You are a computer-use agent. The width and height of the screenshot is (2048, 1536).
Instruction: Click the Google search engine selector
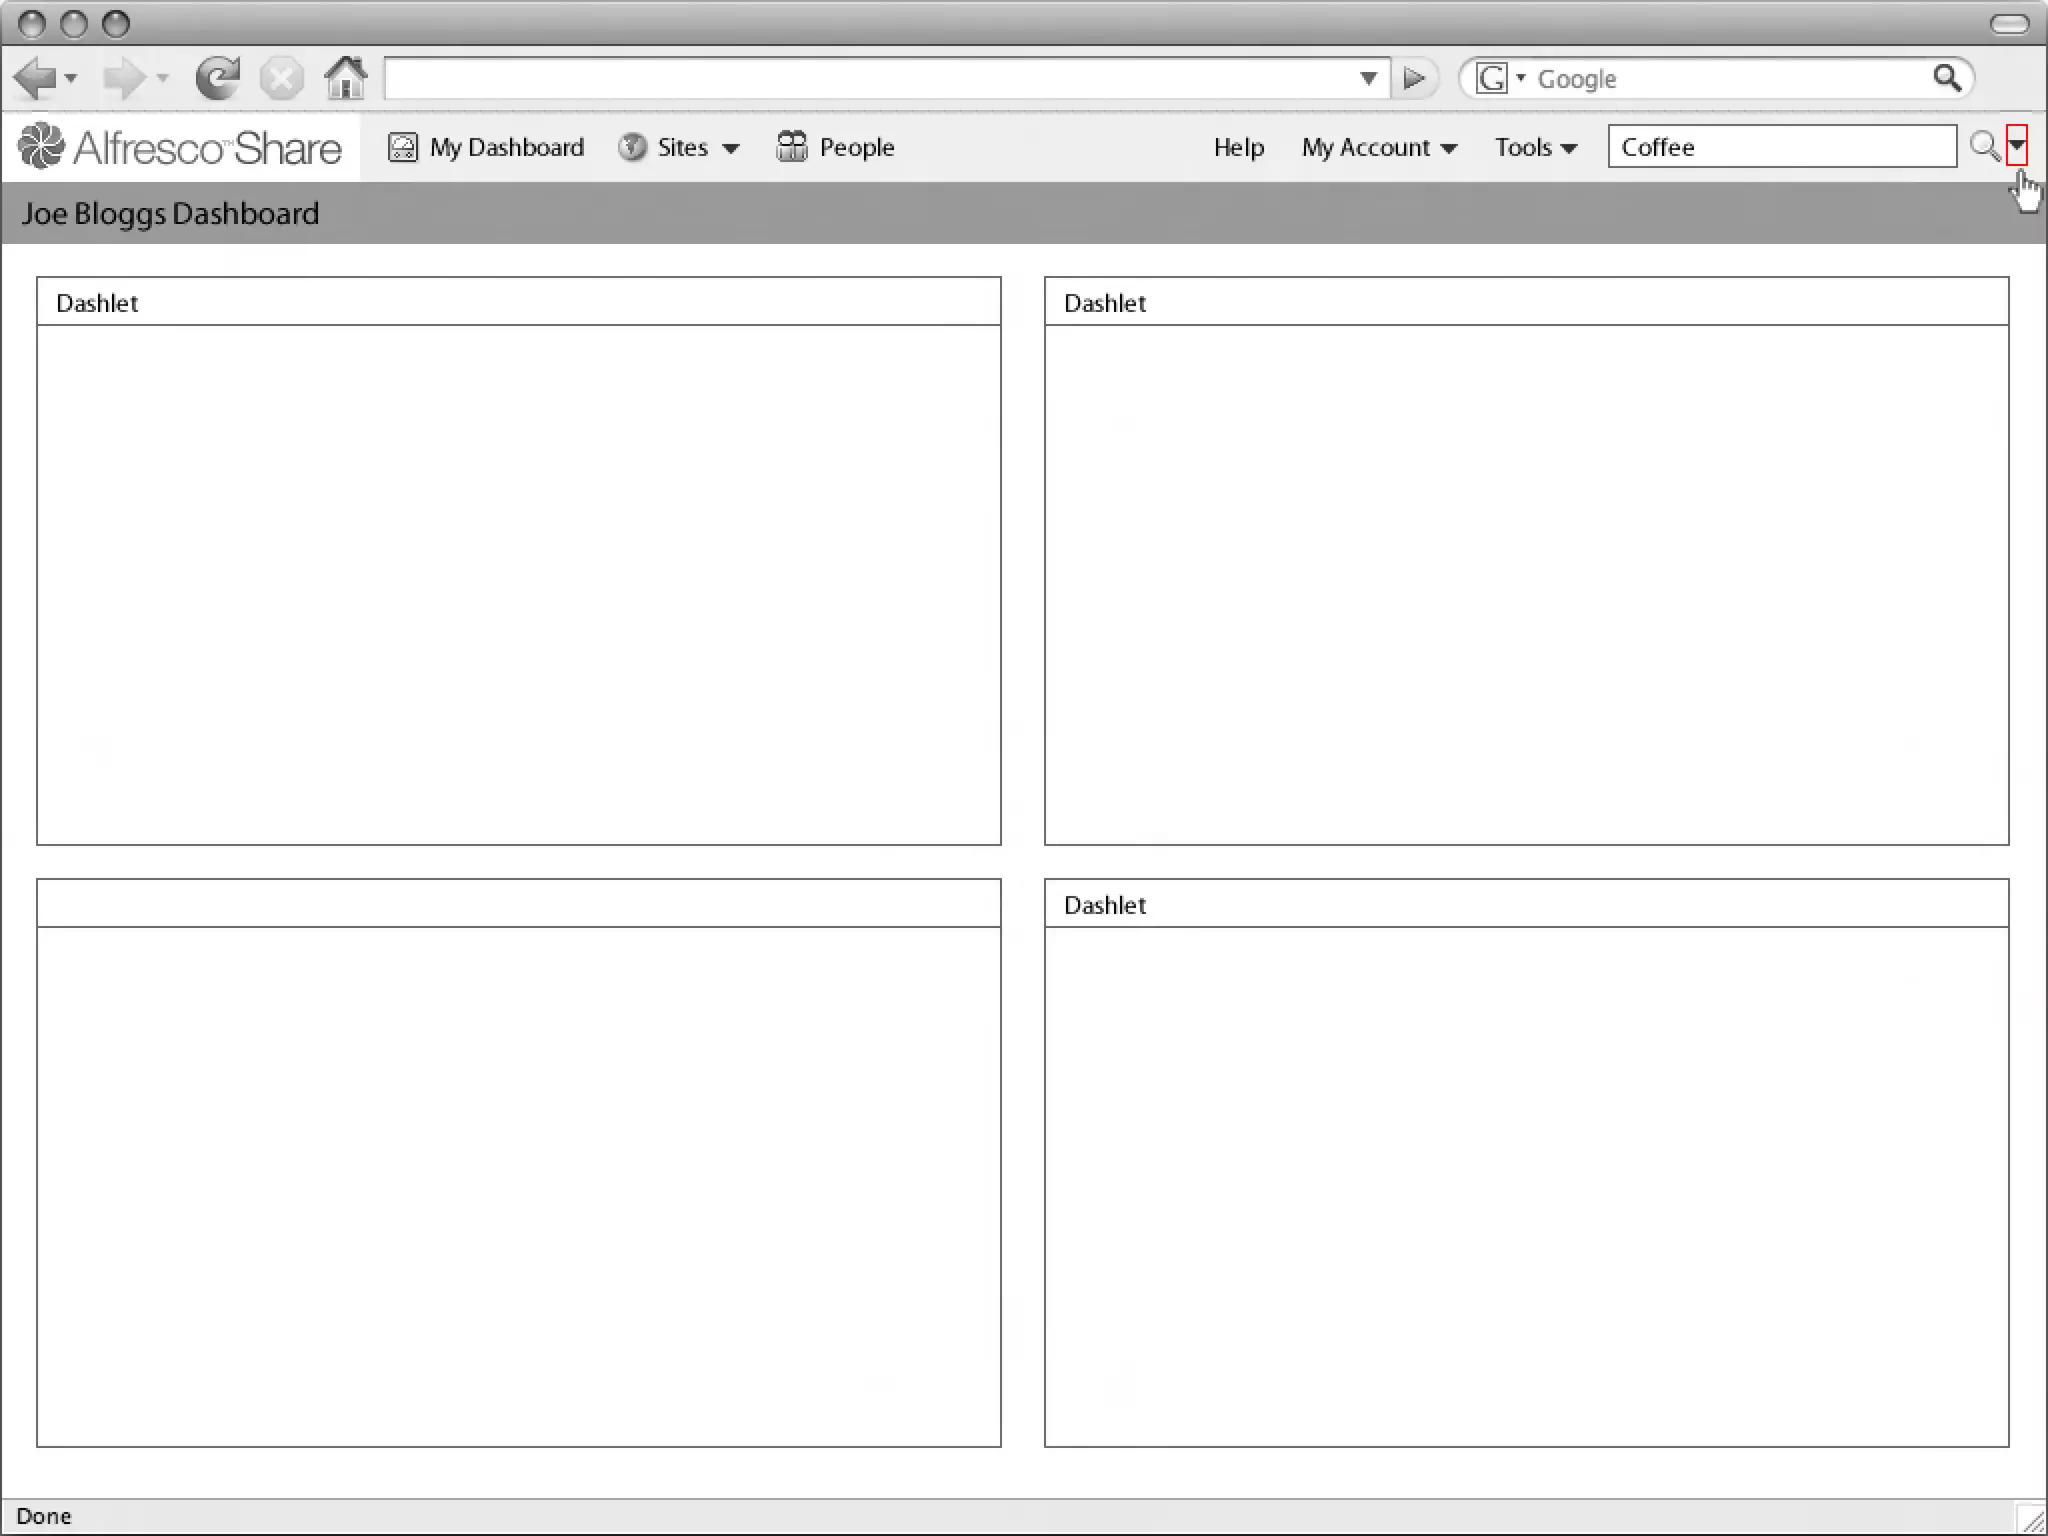[1499, 78]
